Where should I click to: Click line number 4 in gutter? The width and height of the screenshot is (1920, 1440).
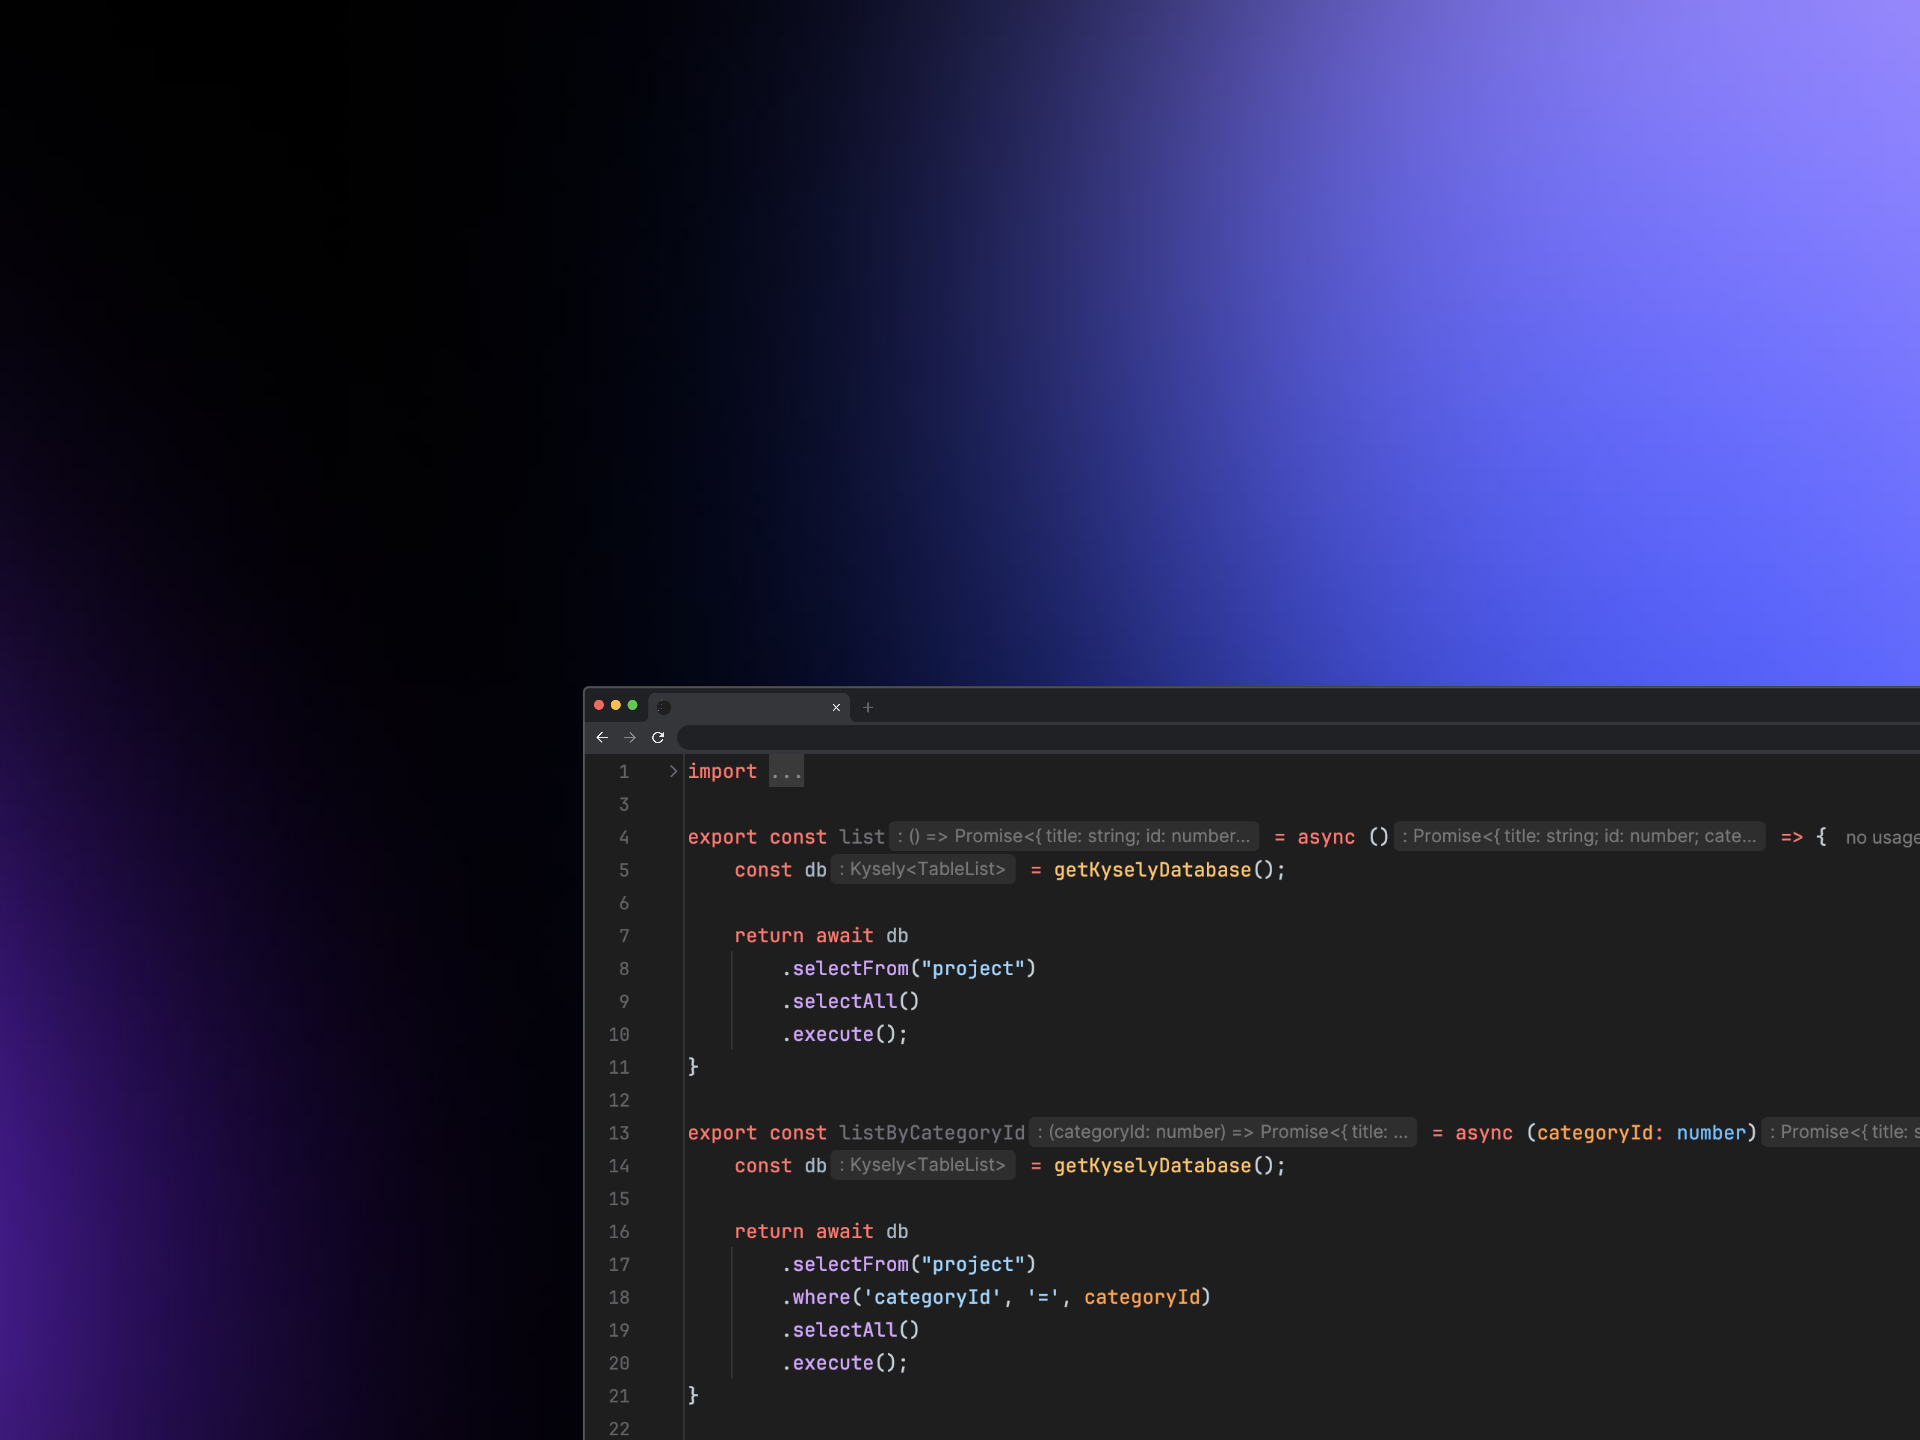624,837
